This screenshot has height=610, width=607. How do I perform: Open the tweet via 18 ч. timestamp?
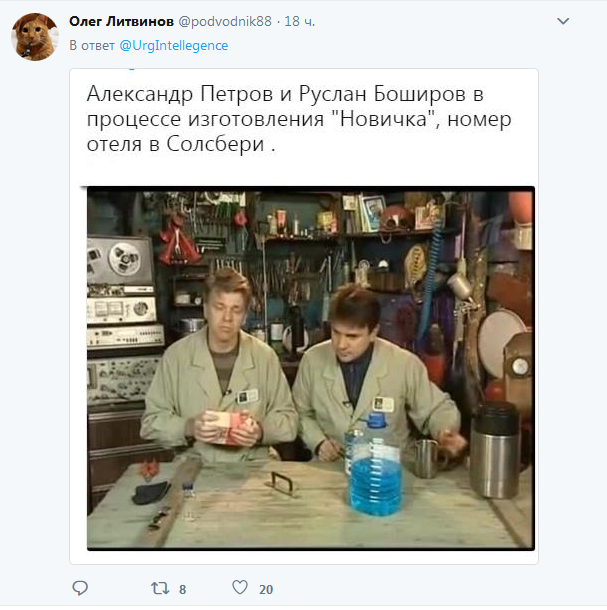(300, 21)
